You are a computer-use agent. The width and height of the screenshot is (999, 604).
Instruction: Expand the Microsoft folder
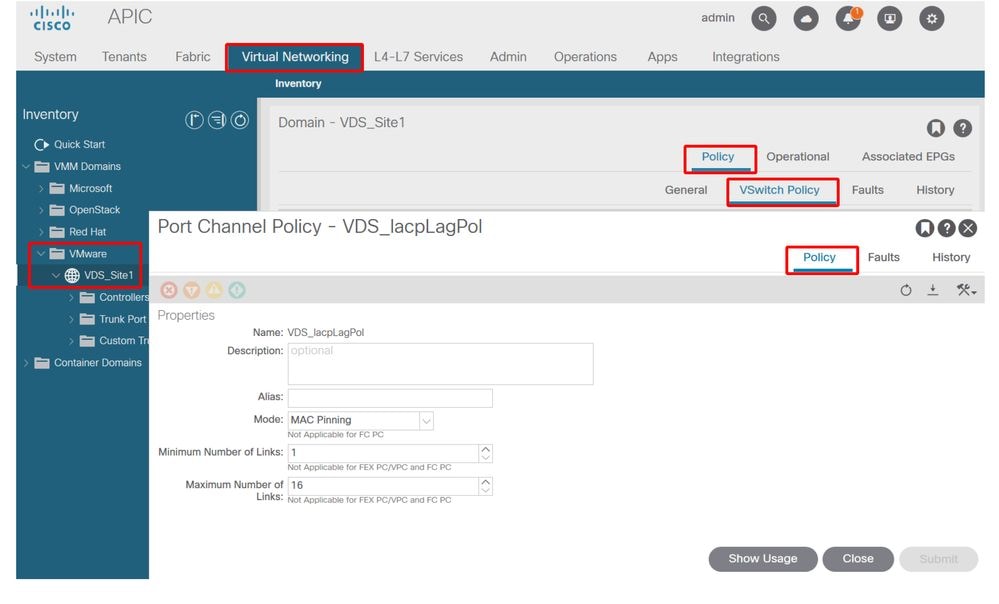pos(41,189)
